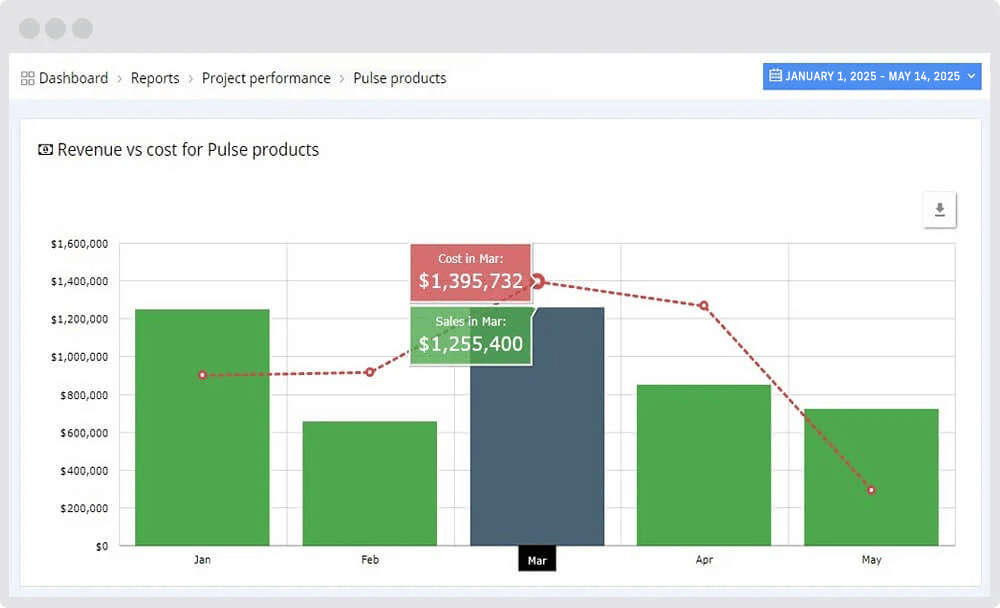The width and height of the screenshot is (1000, 608).
Task: Select the highlighted Mar label on the x-axis
Action: pos(537,559)
